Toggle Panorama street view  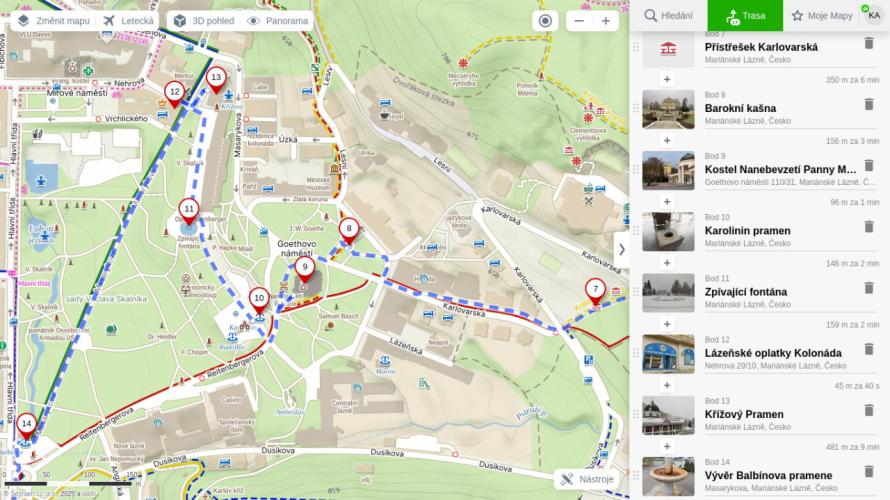pyautogui.click(x=278, y=21)
